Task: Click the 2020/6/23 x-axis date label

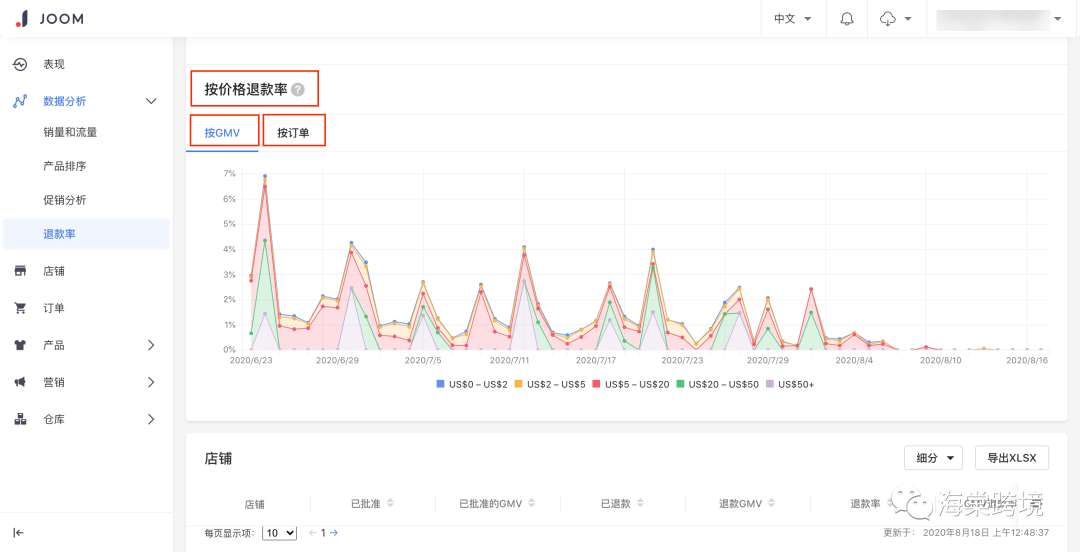Action: (x=251, y=360)
